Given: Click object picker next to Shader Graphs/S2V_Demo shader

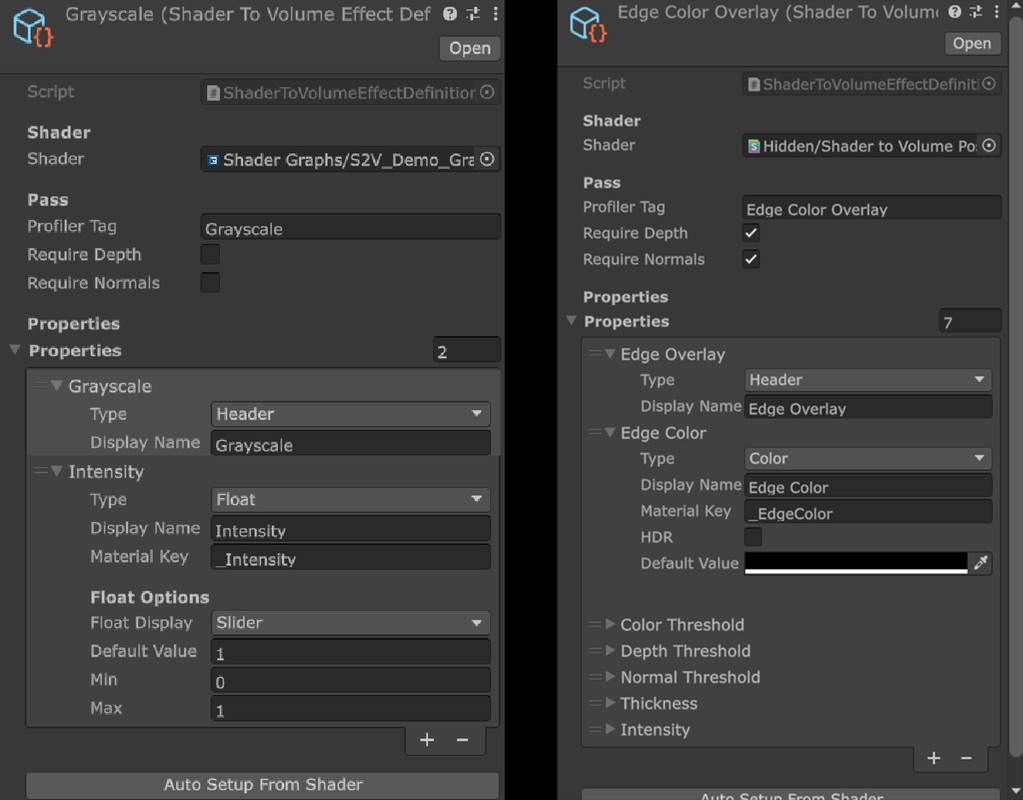Looking at the screenshot, I should pos(487,159).
